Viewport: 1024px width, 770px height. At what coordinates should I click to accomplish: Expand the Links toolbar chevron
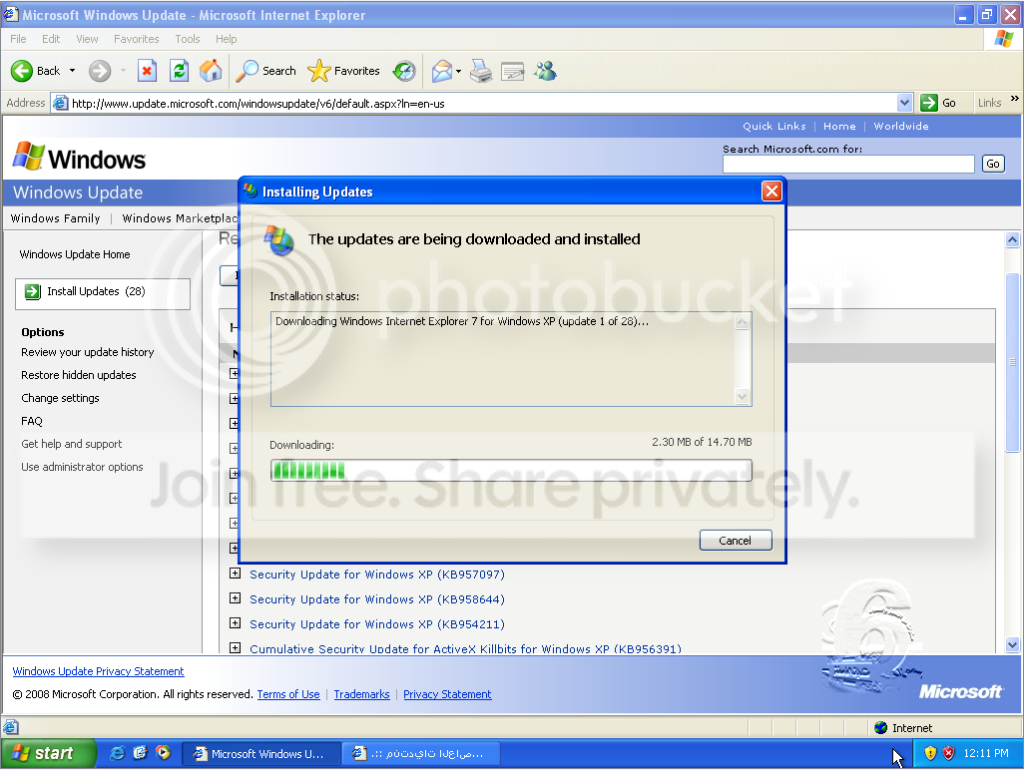[1014, 99]
